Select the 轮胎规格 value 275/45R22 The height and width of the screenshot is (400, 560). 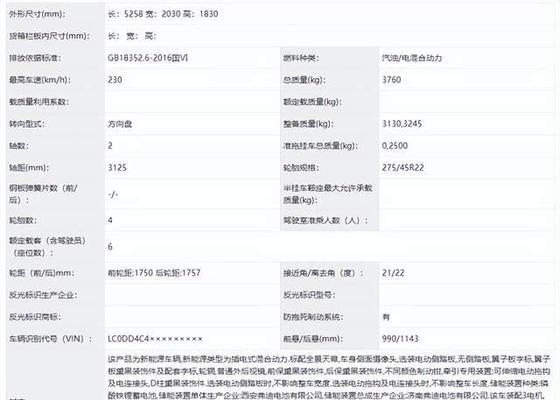tap(403, 168)
